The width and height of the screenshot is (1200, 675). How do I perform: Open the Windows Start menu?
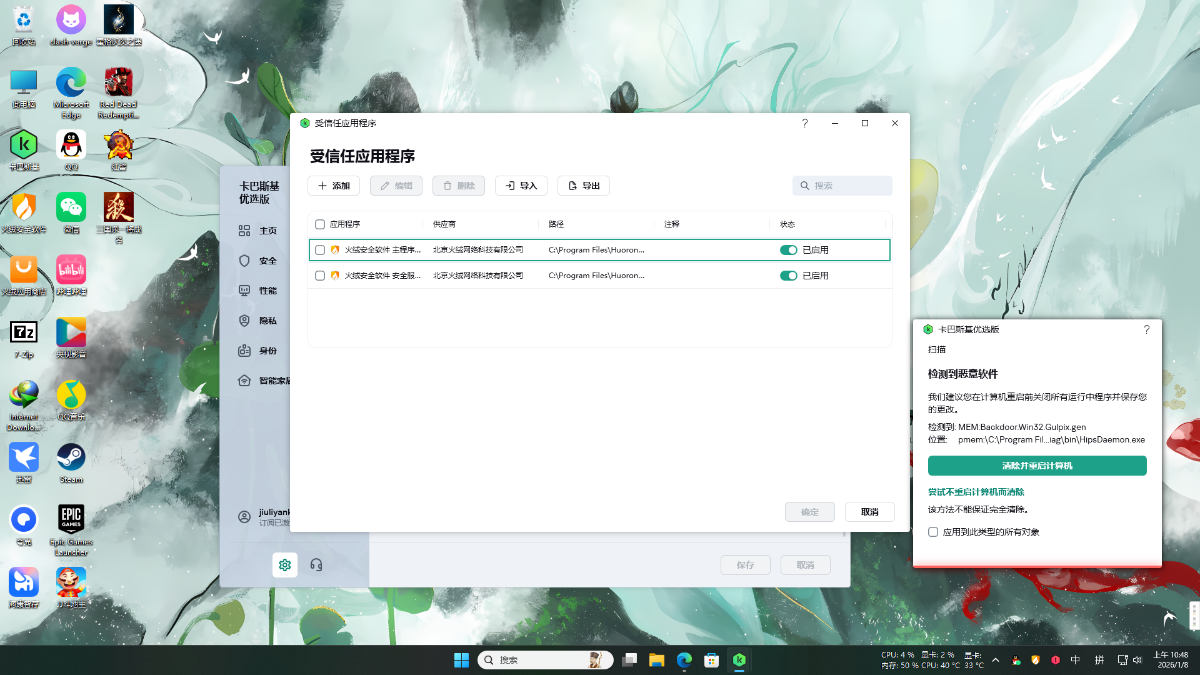461,660
